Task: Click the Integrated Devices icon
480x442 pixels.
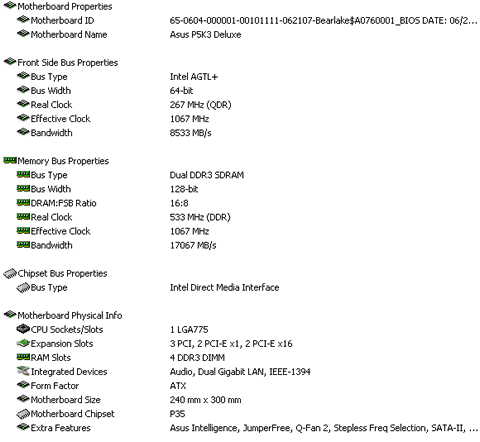Action: (23, 371)
